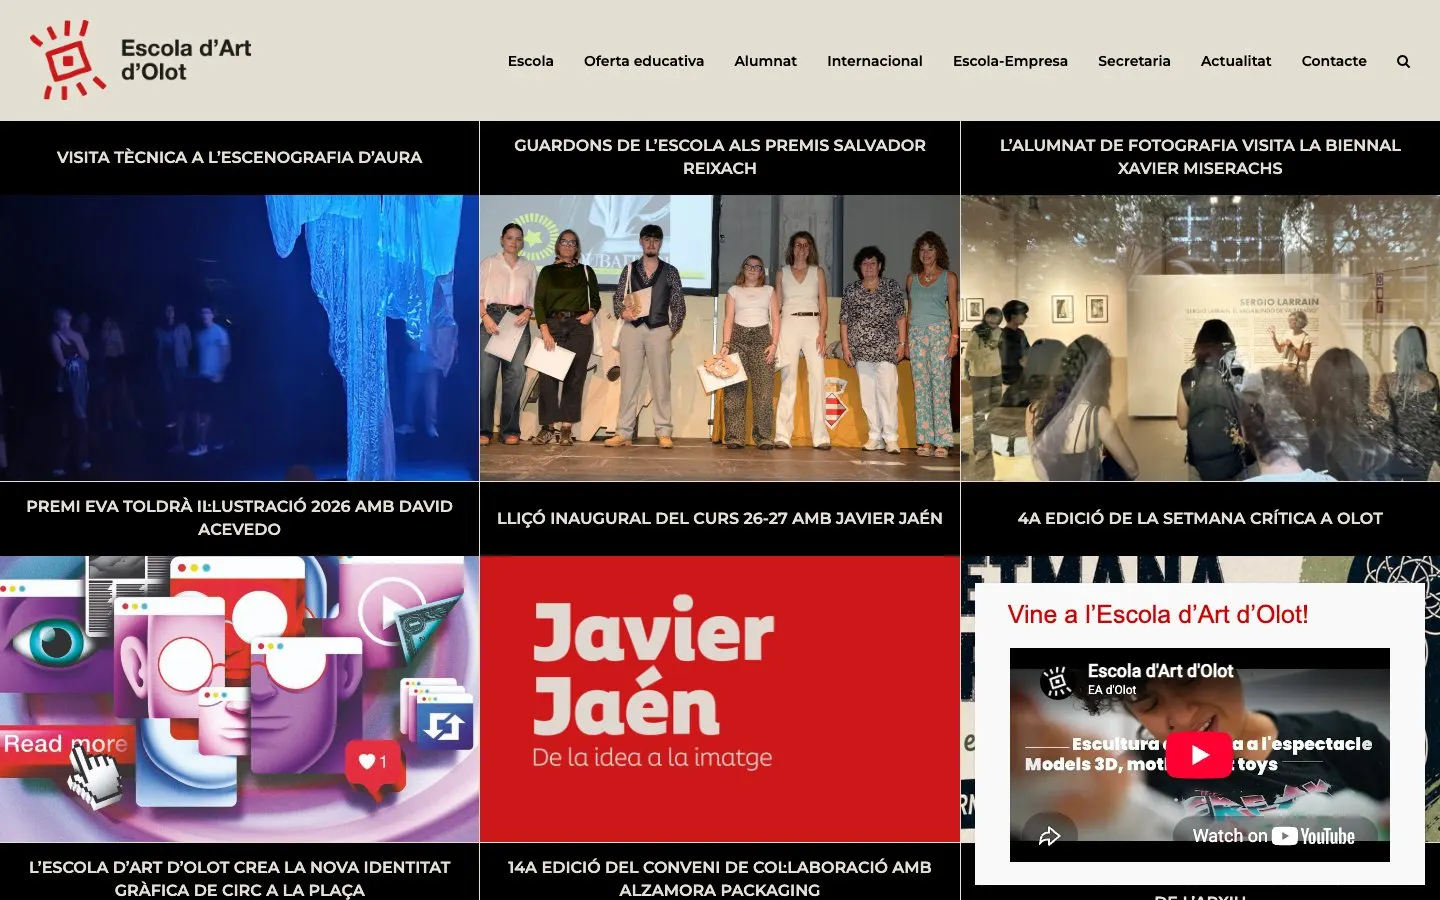
Task: Open the Visita tècnica a l'escenografia d'Aura article
Action: coord(239,157)
